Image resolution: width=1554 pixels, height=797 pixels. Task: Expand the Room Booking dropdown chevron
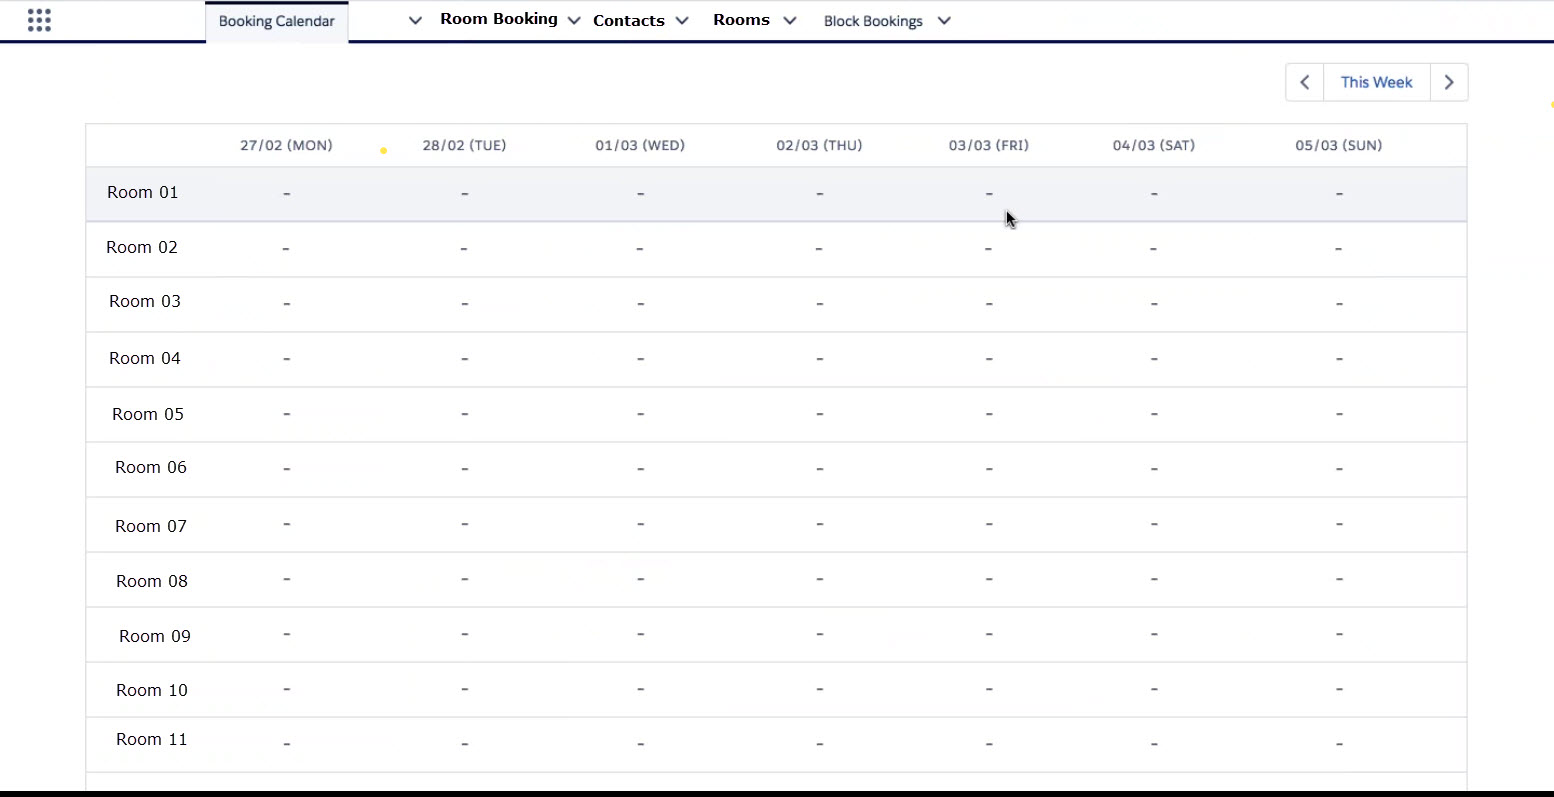[574, 21]
